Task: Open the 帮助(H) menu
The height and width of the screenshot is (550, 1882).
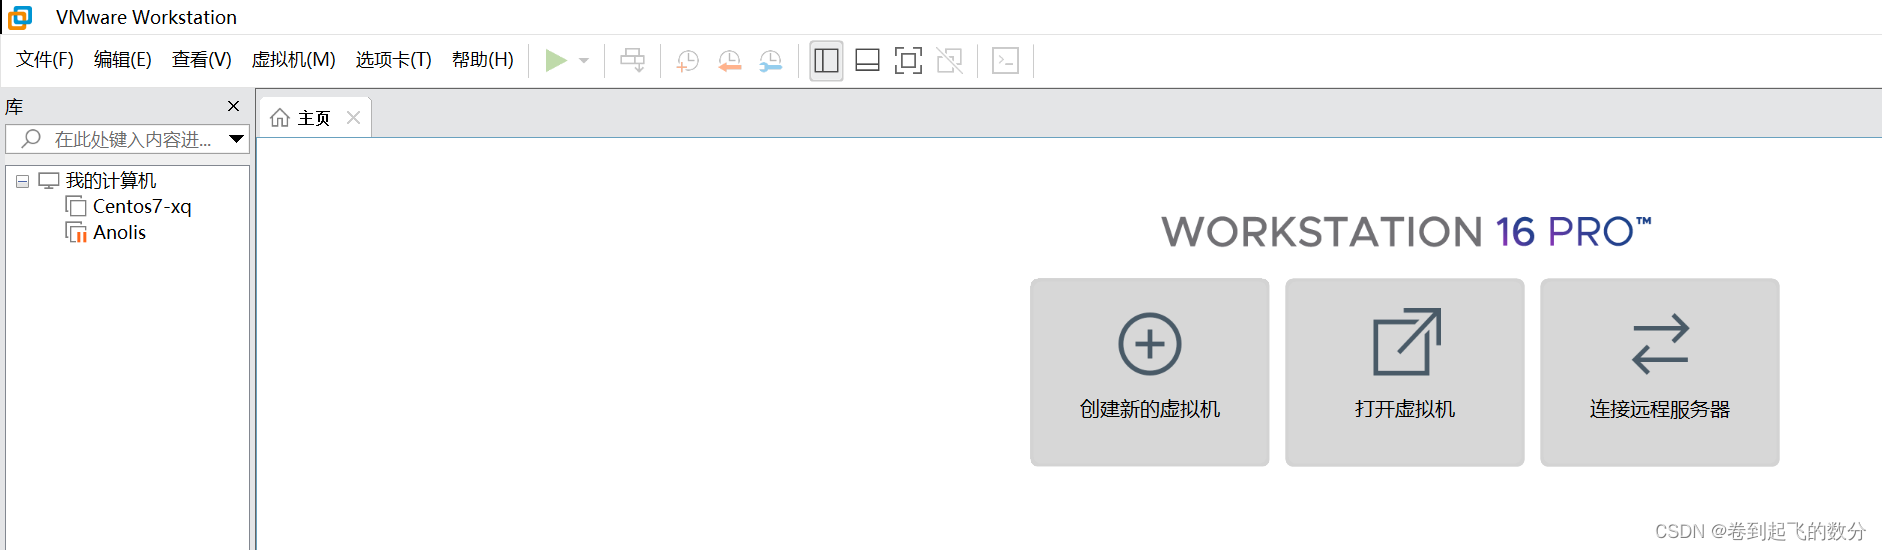Action: tap(483, 60)
